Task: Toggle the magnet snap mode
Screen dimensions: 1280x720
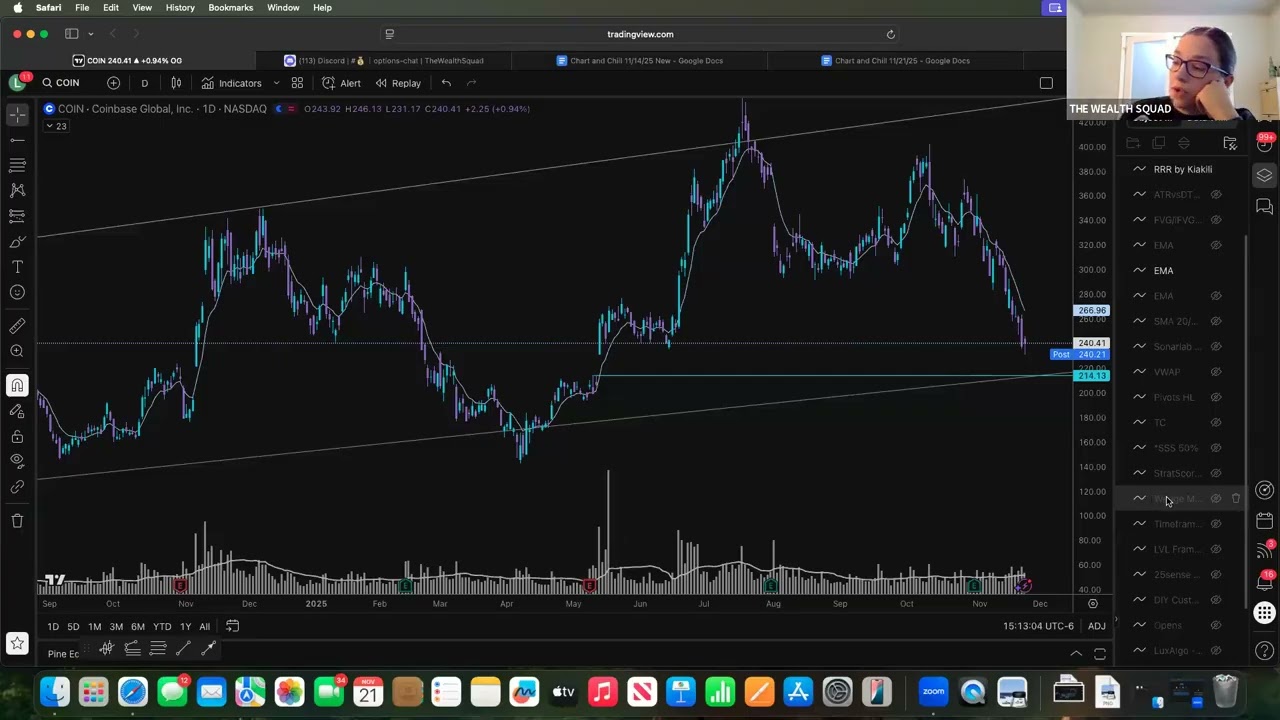Action: tap(17, 385)
